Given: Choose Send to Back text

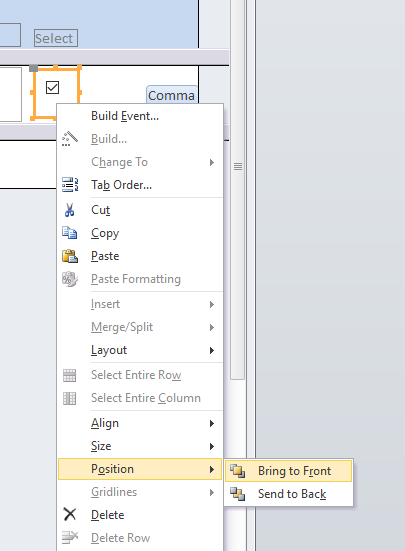Looking at the screenshot, I should (x=292, y=494).
